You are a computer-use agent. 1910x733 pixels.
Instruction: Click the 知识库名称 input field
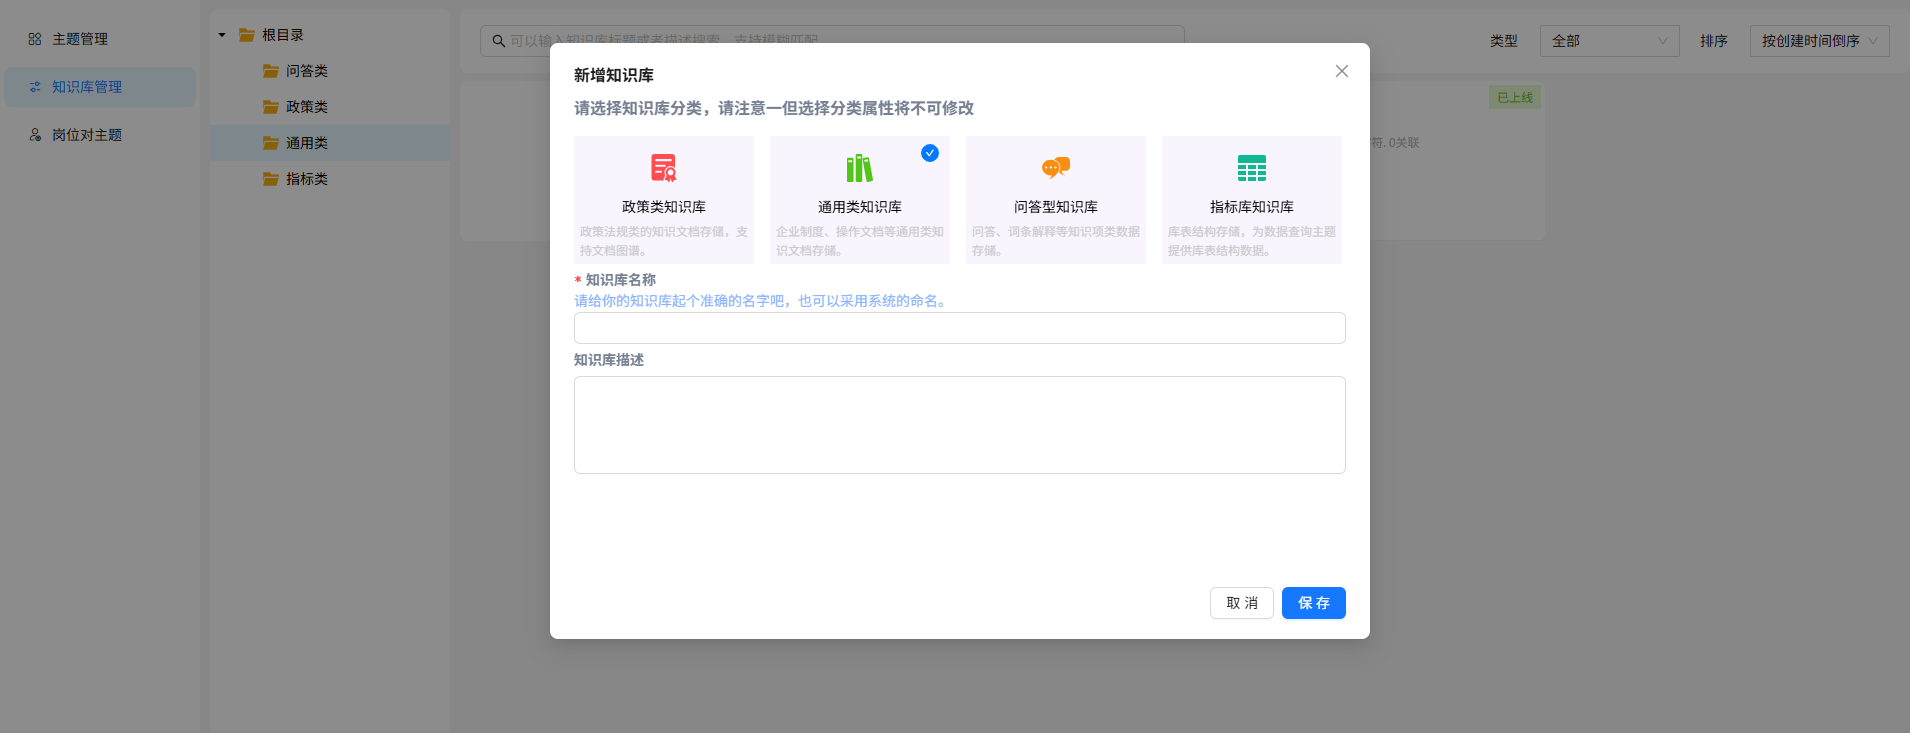(x=959, y=328)
